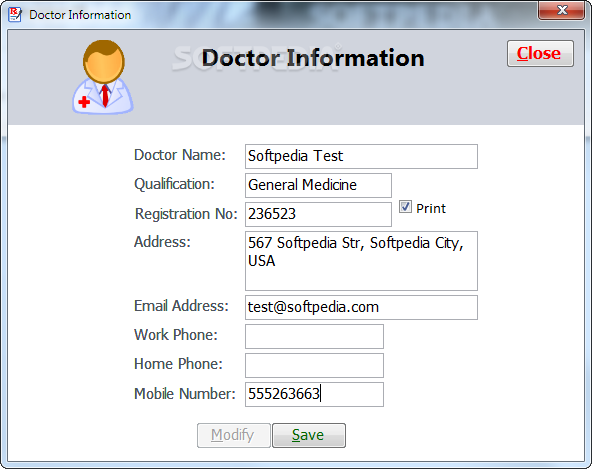Select the Registration No field
The height and width of the screenshot is (469, 592).
(318, 214)
